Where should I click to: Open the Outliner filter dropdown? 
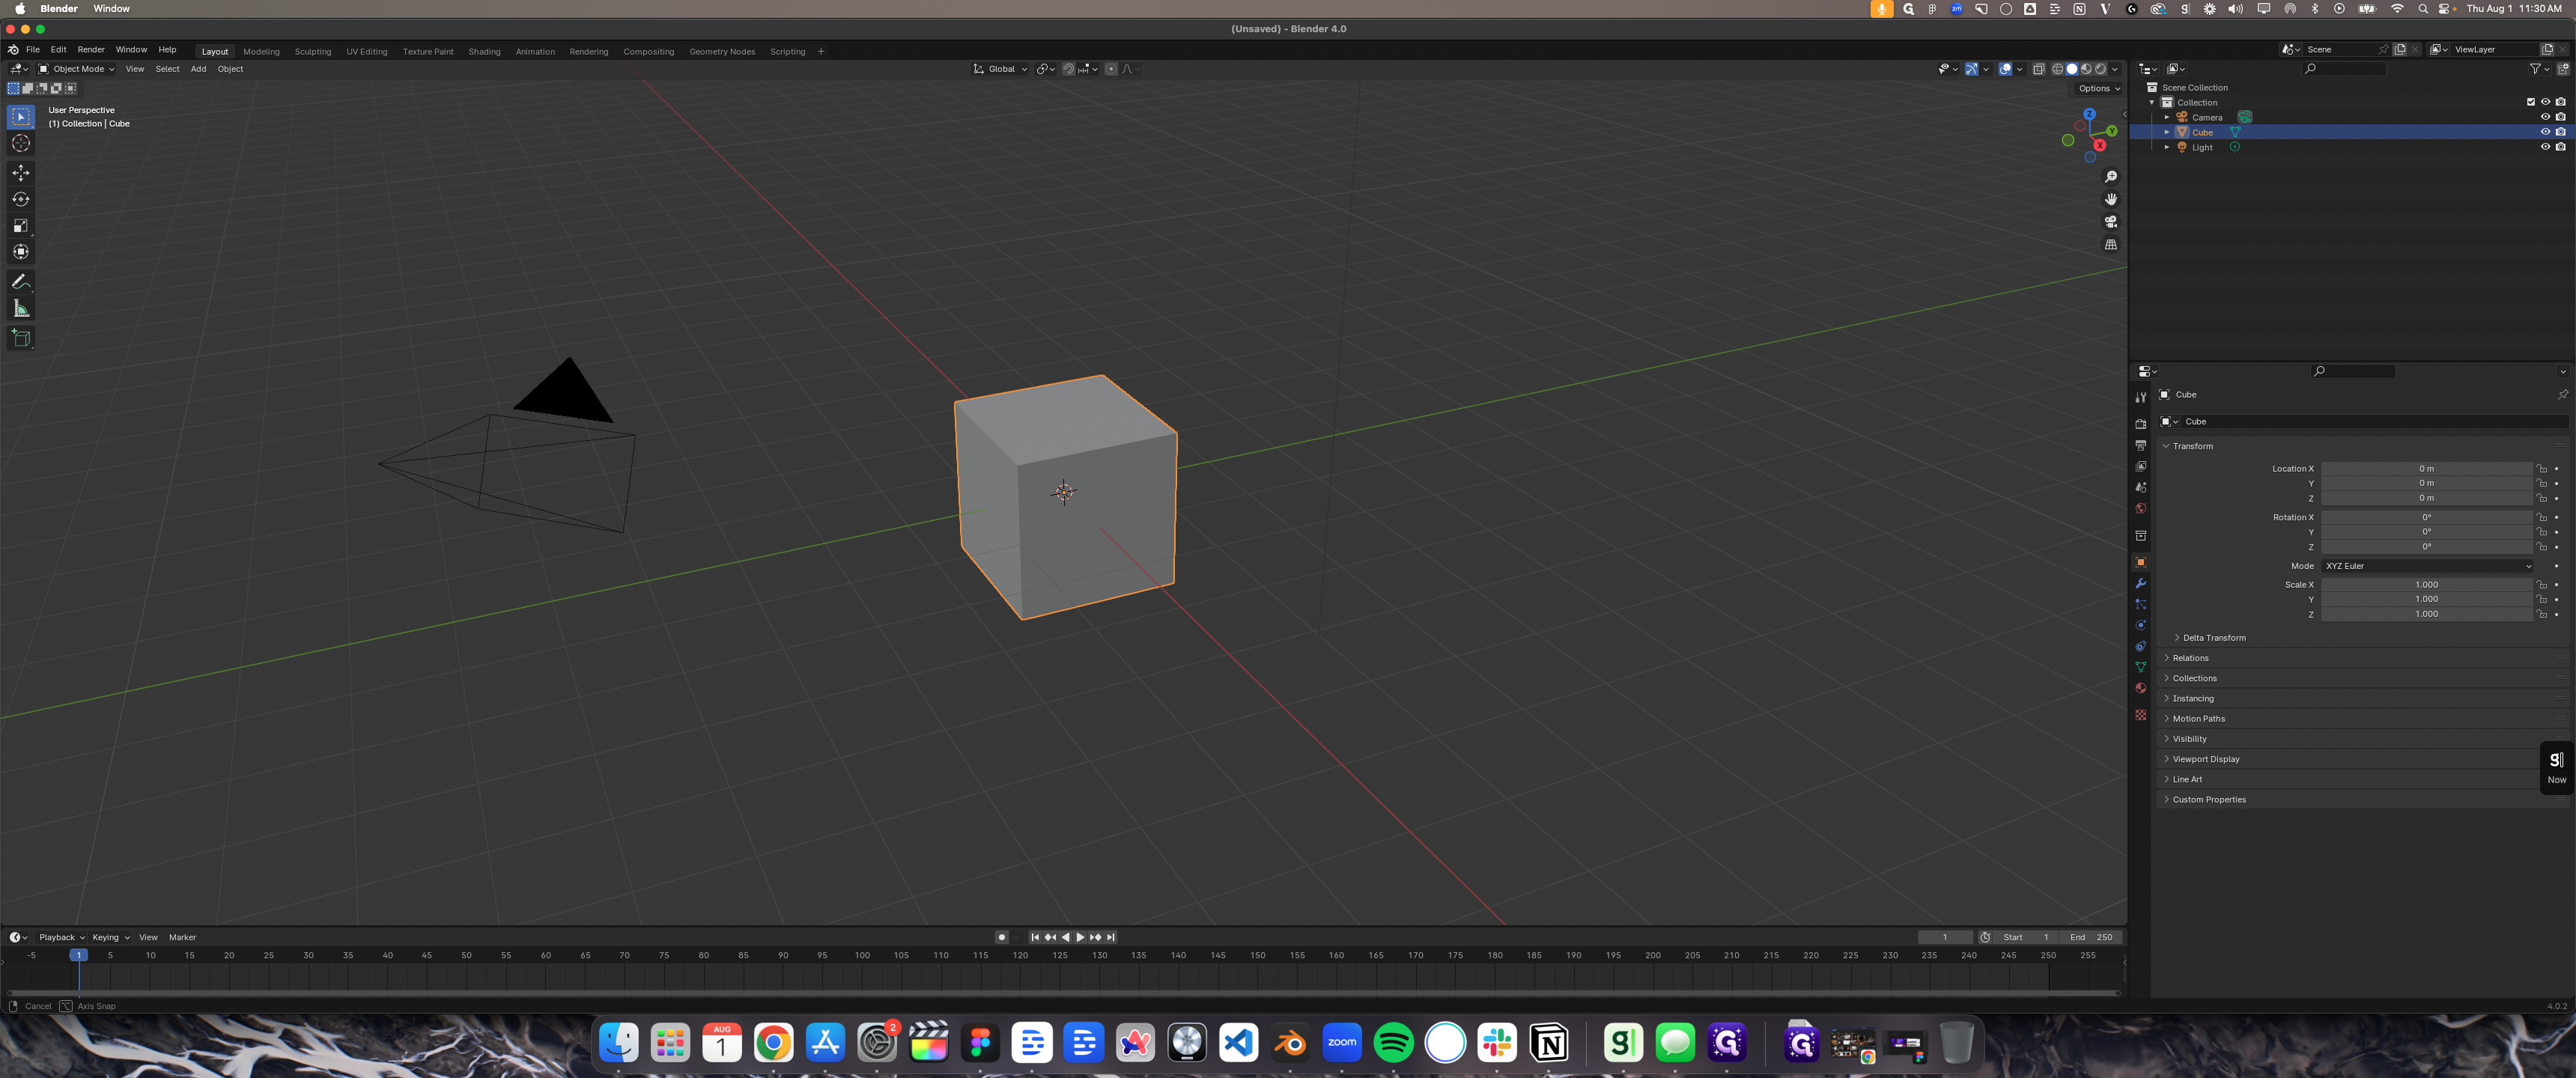pos(2539,69)
